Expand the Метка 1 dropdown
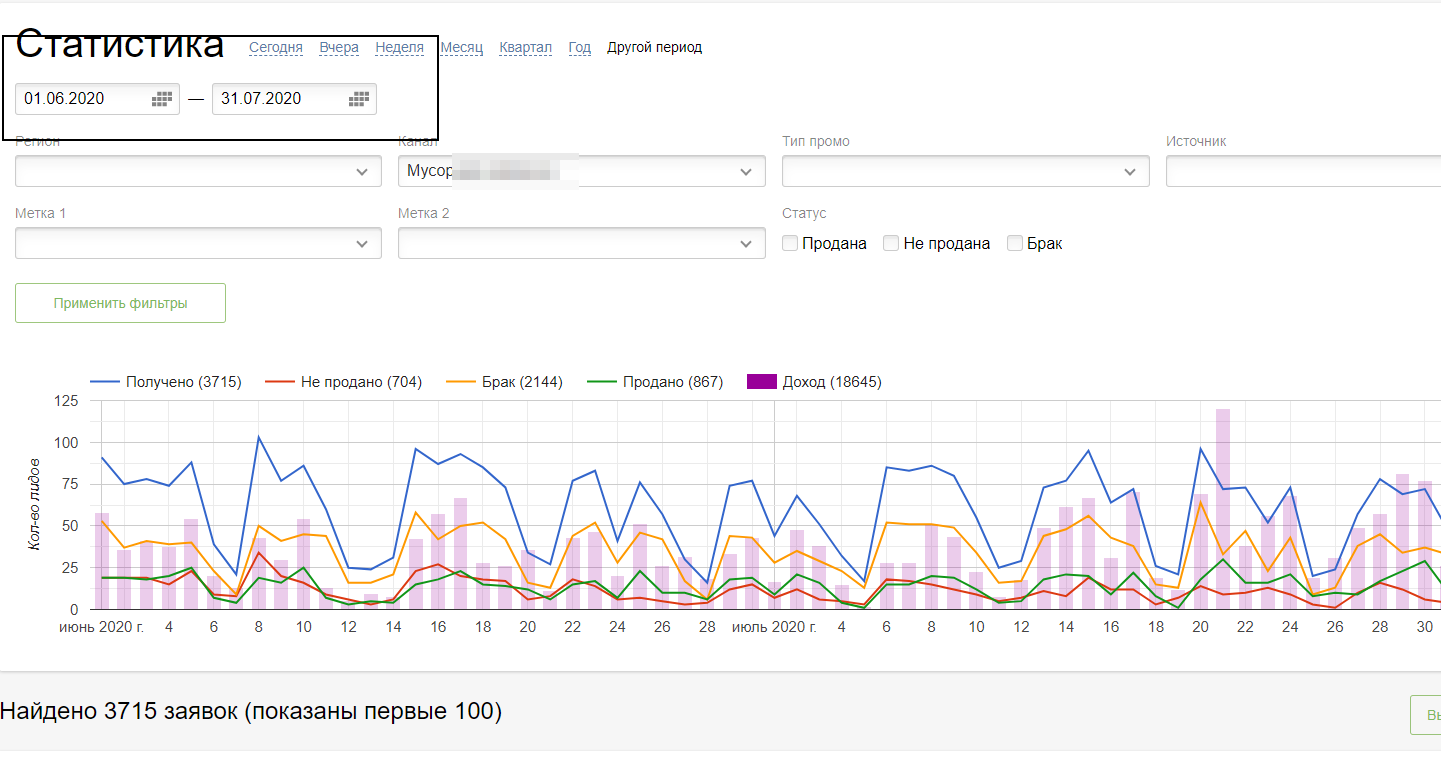 point(361,244)
